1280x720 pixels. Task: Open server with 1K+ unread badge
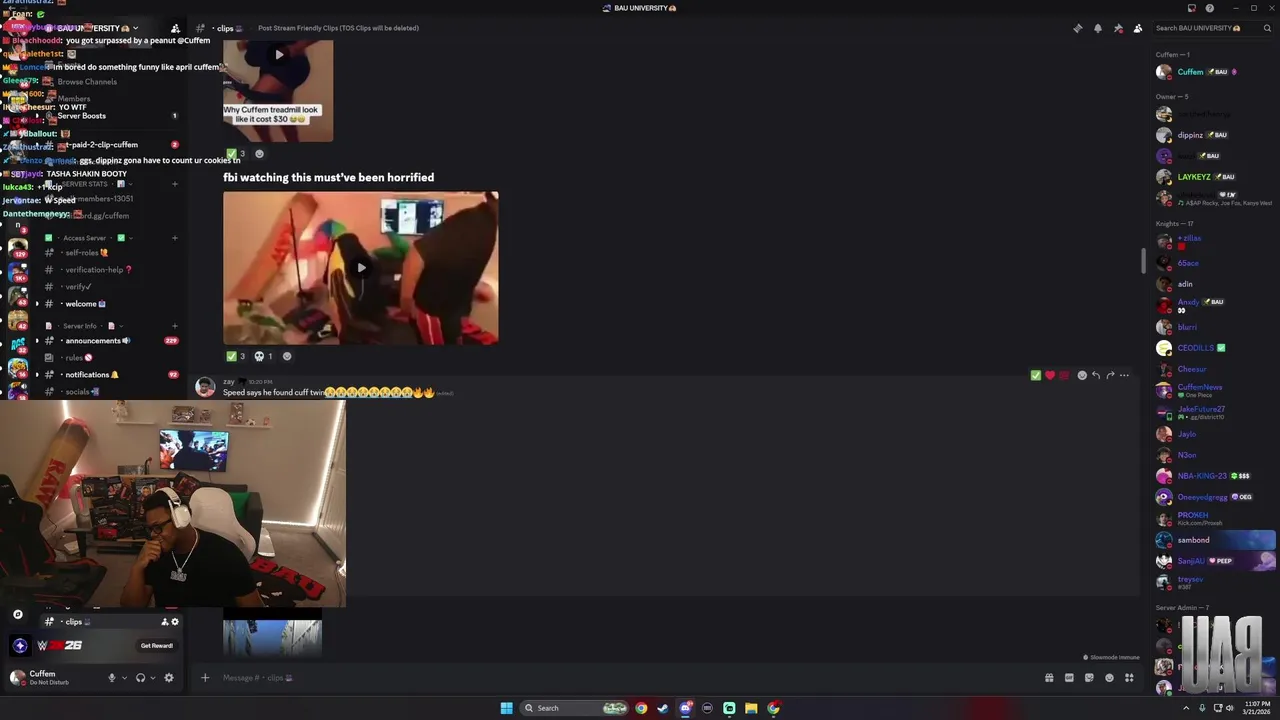[x=18, y=272]
